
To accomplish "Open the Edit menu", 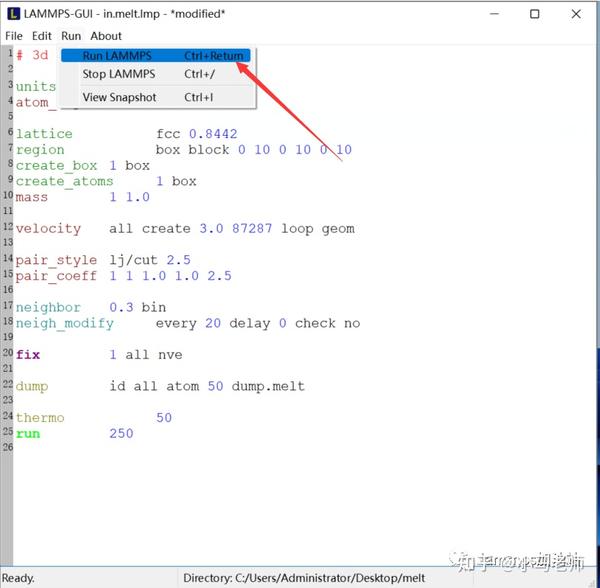I will 41,36.
